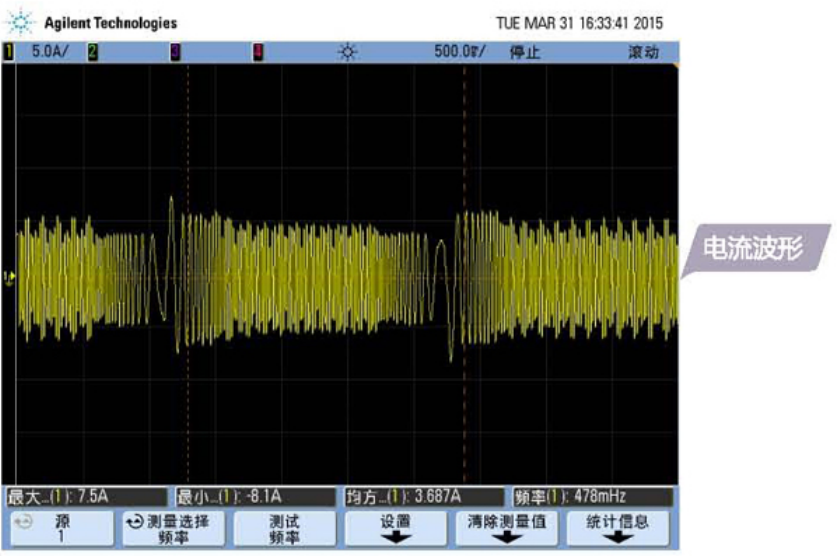Select the purple channel 3 indicator

175,53
